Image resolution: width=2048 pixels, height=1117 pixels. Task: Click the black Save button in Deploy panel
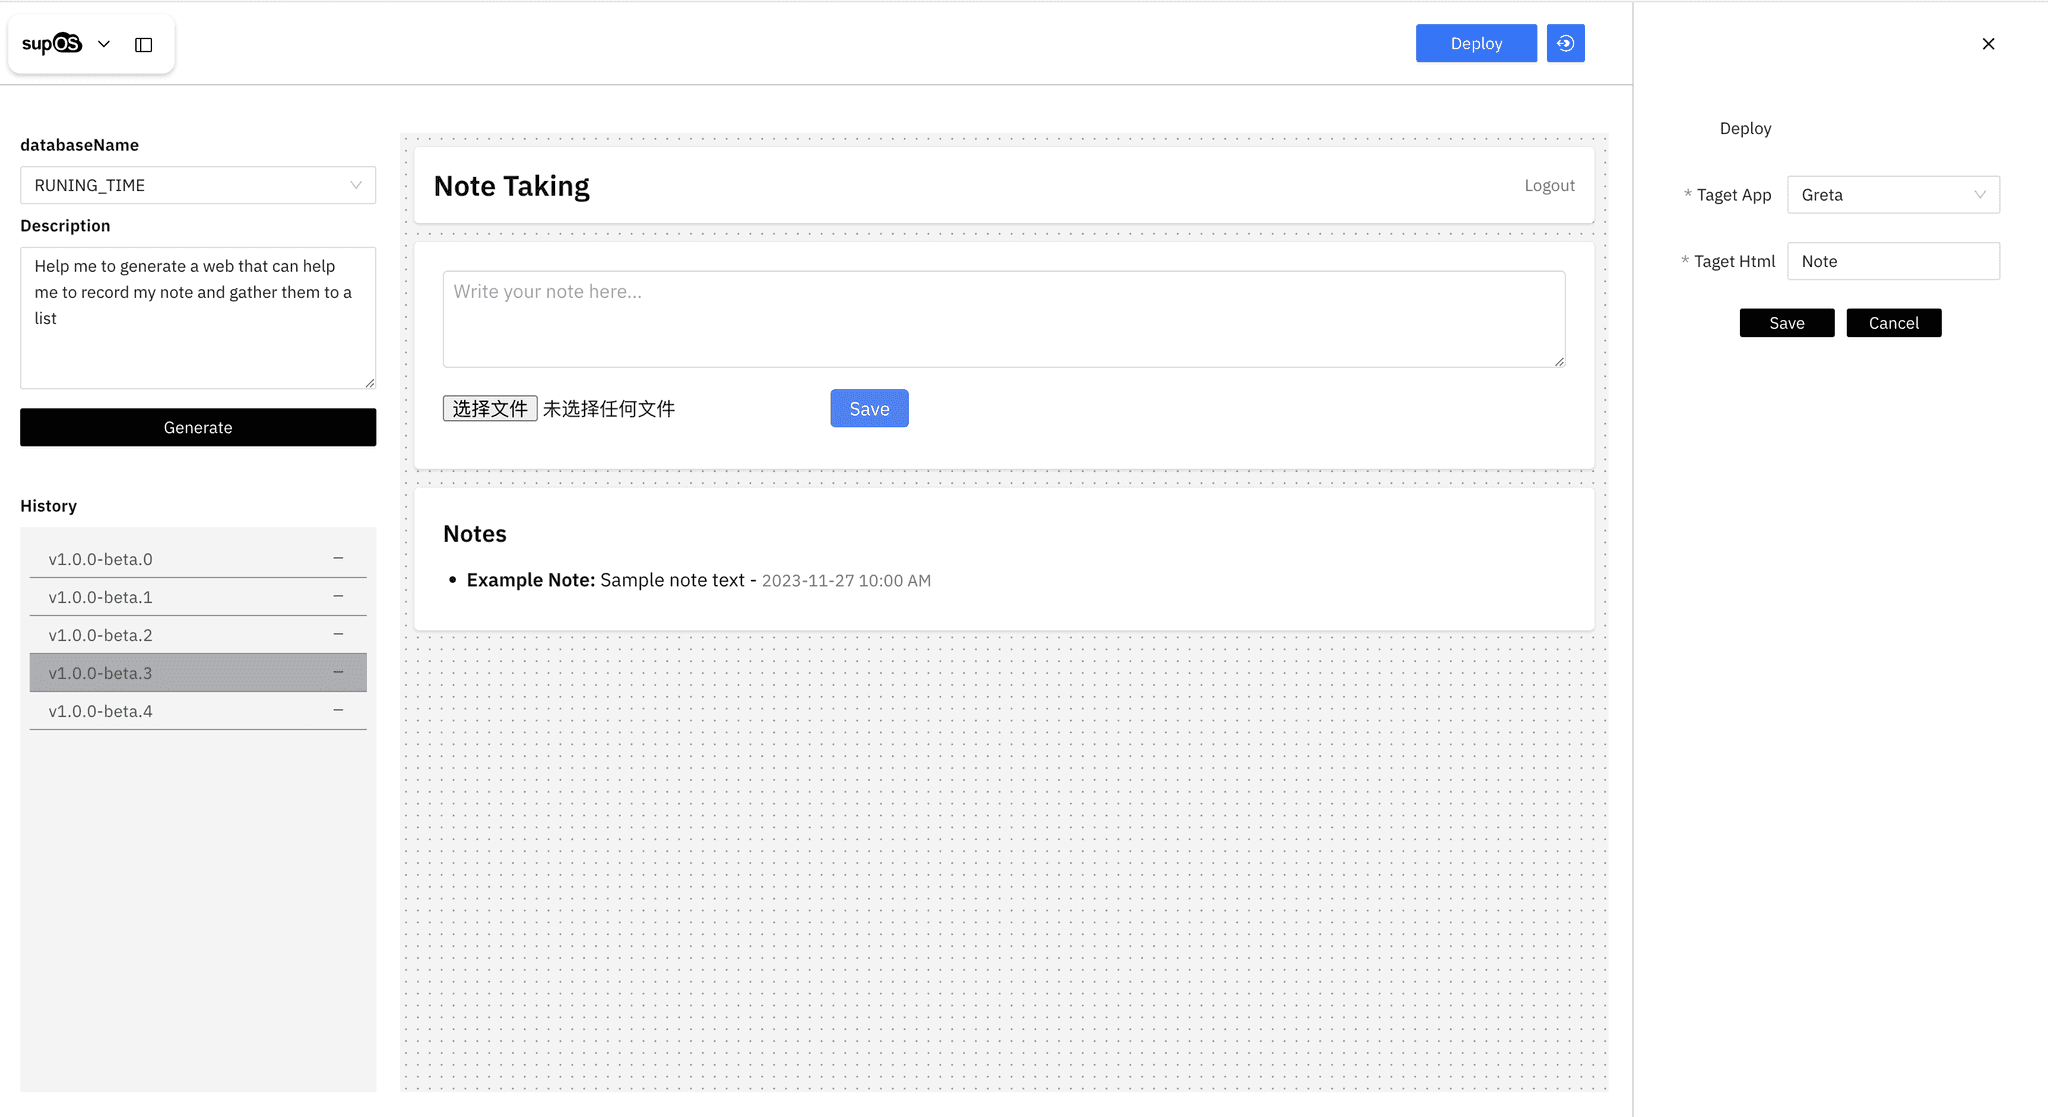1787,323
